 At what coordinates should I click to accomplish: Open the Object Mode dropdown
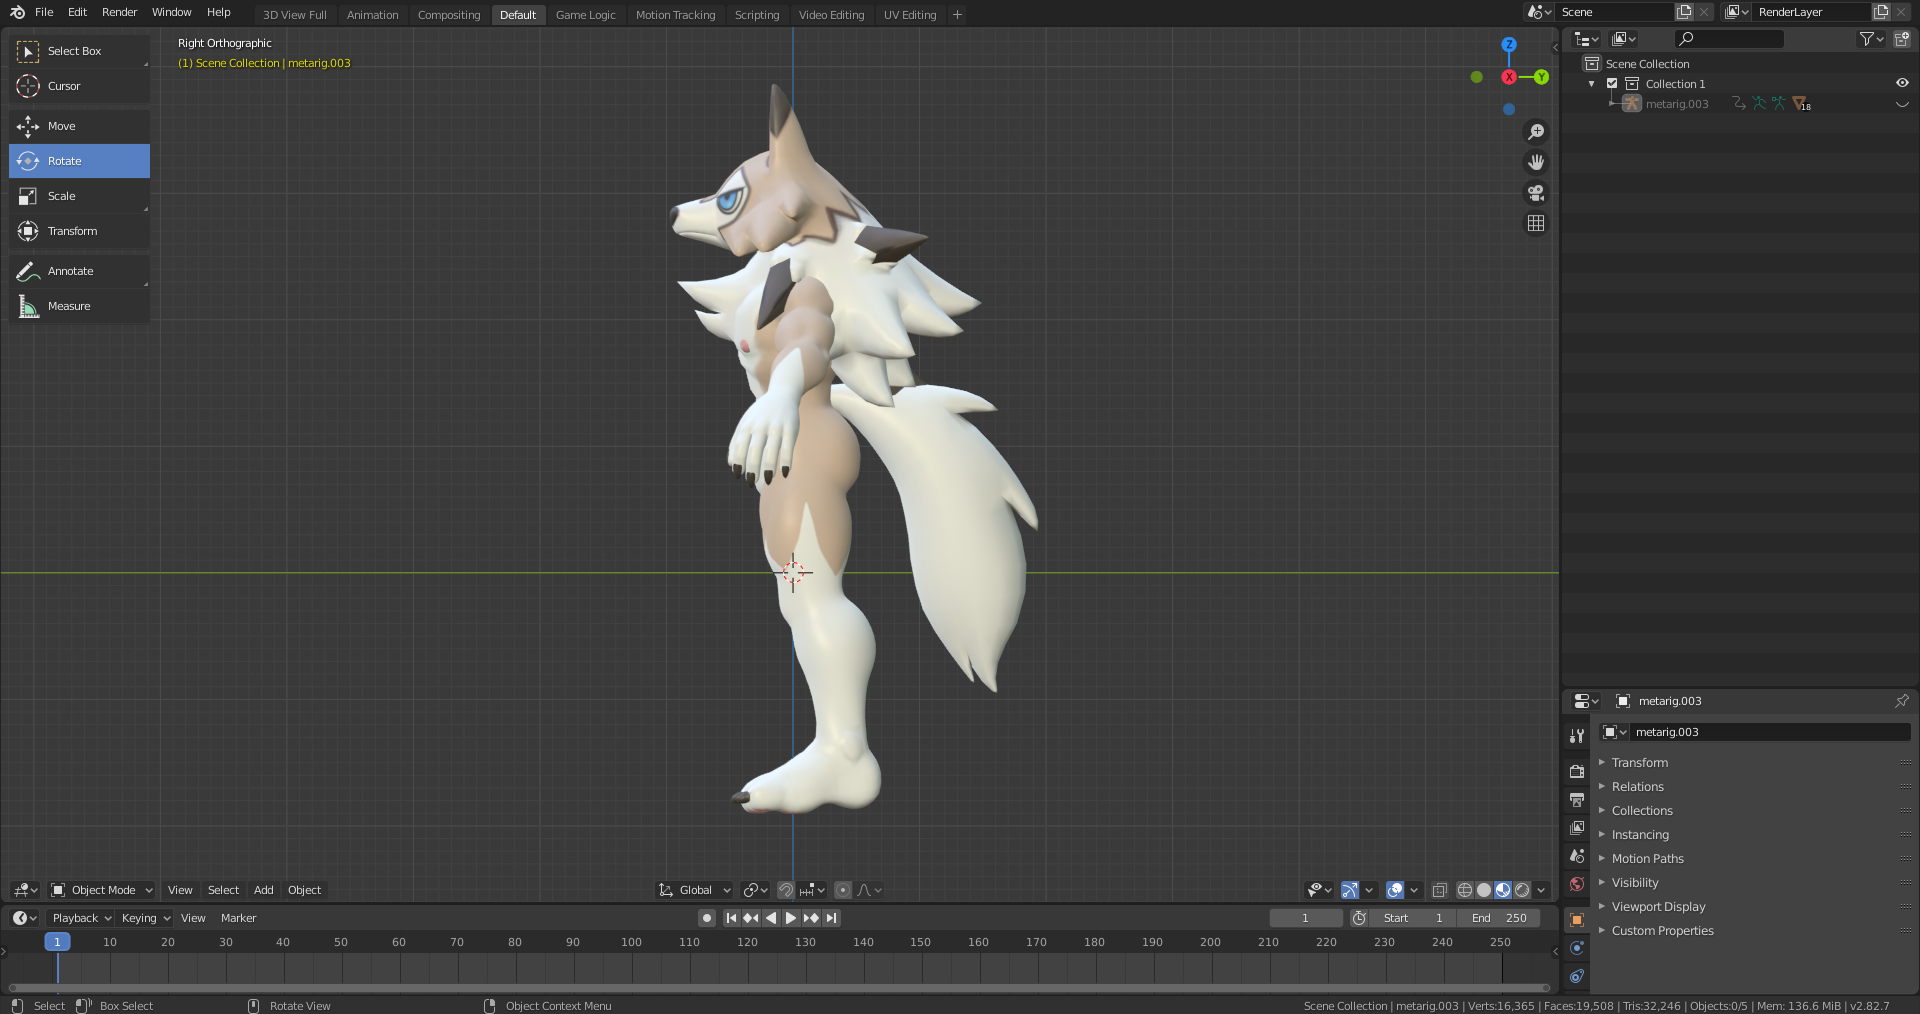pos(102,890)
